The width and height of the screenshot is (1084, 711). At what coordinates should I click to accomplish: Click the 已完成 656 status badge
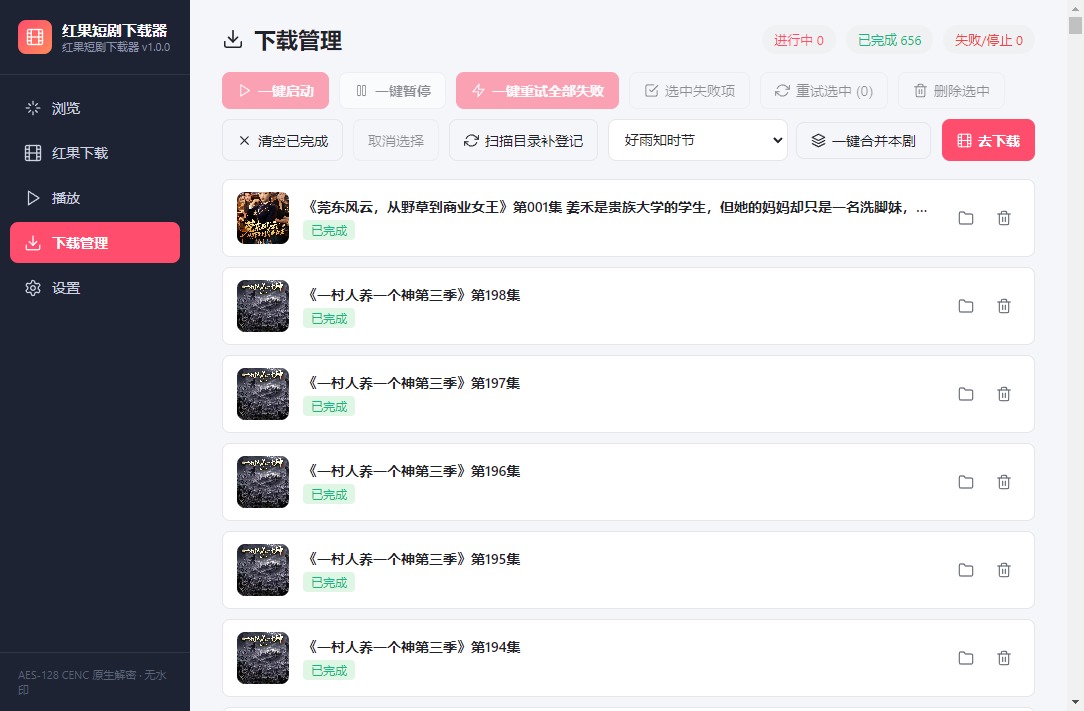click(889, 40)
